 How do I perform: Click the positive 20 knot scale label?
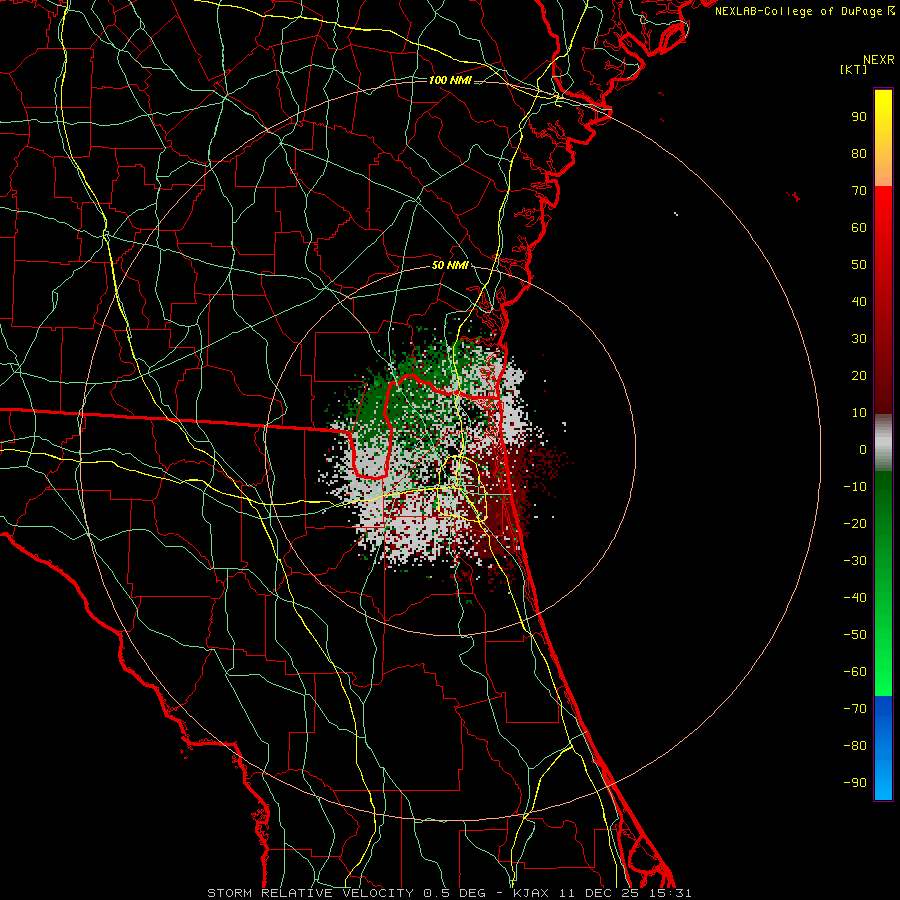859,375
